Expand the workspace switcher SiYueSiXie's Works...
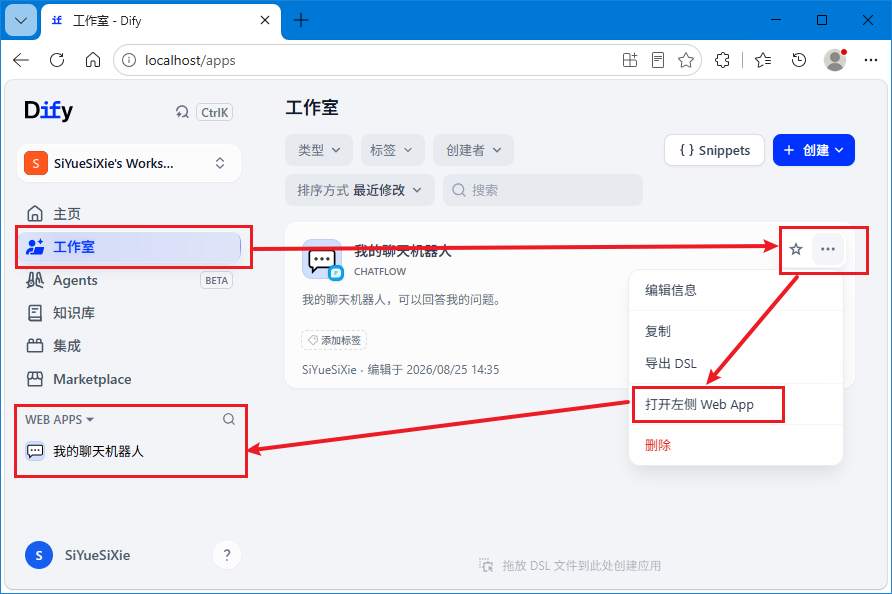Viewport: 892px width, 594px height. tap(129, 163)
